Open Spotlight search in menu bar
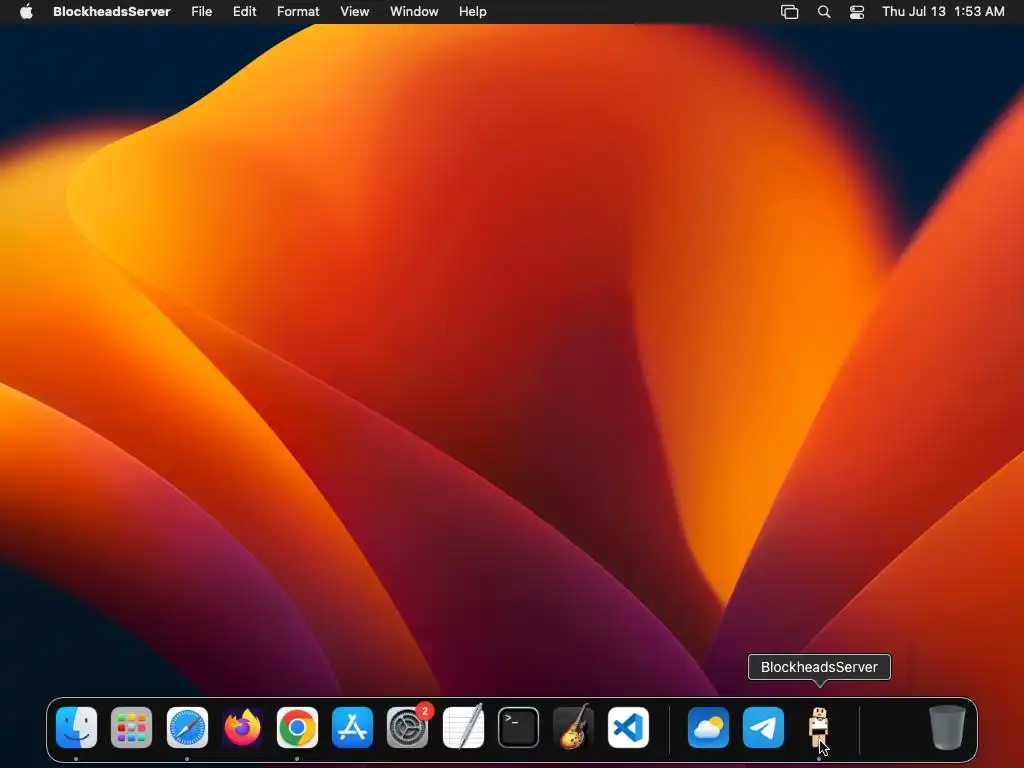Viewport: 1024px width, 768px height. (824, 12)
